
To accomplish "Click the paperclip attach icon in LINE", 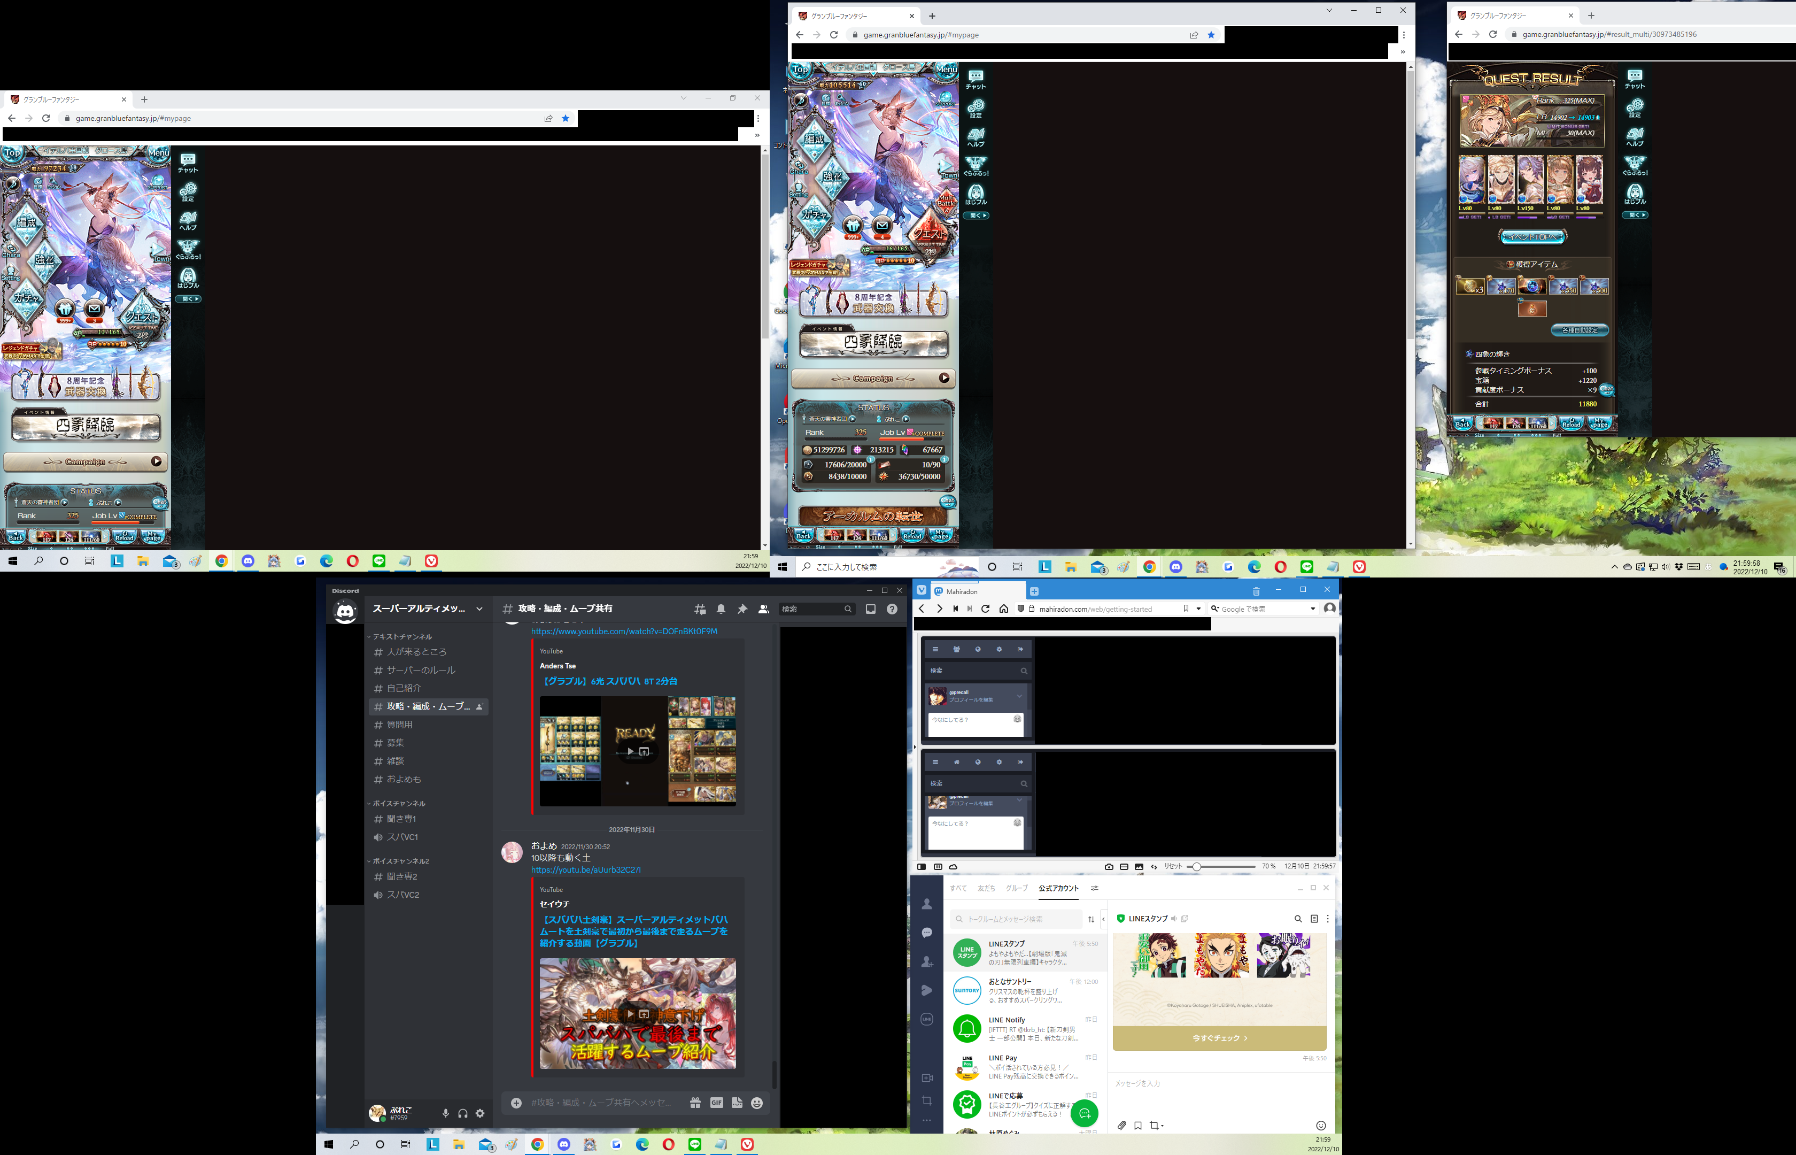I will pos(1122,1125).
